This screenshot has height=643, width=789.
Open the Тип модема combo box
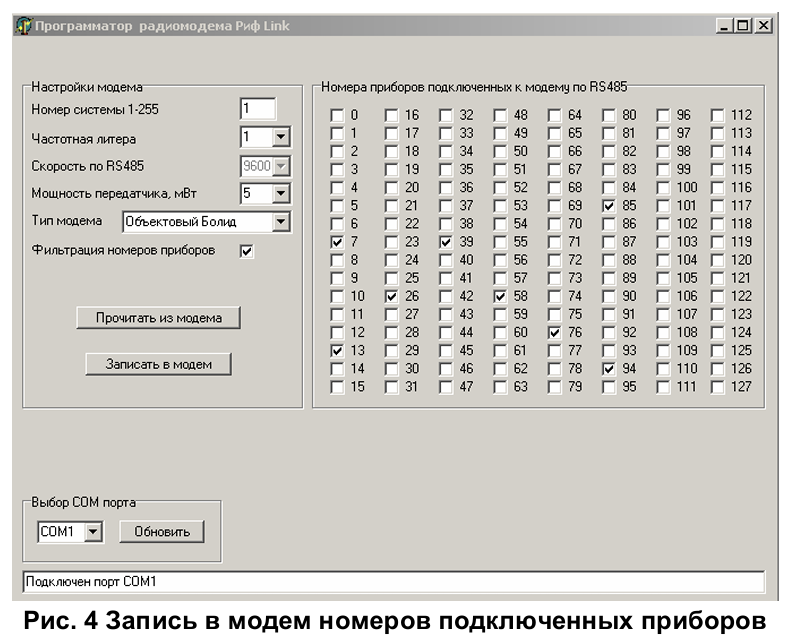pyautogui.click(x=280, y=221)
